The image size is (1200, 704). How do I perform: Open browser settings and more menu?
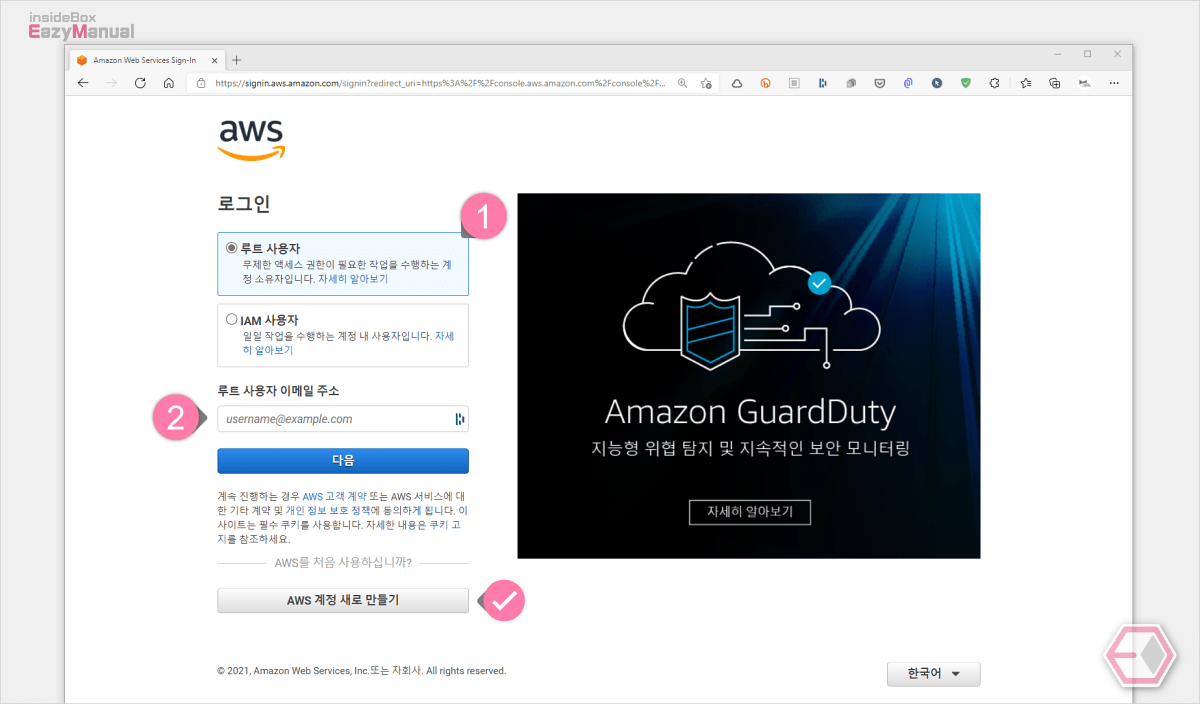(x=1114, y=83)
